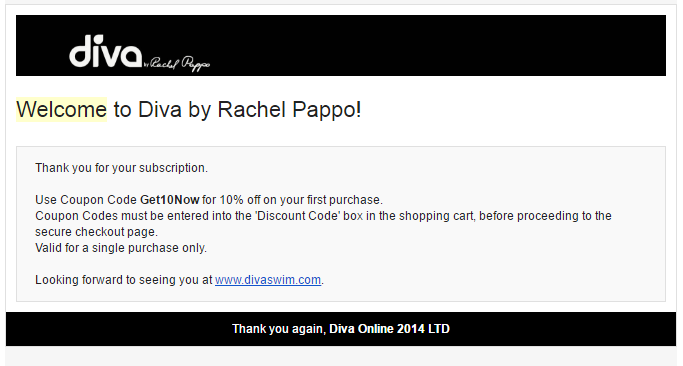Click the 'Valid for a single purchase only' line
This screenshot has width=683, height=366.
point(121,248)
